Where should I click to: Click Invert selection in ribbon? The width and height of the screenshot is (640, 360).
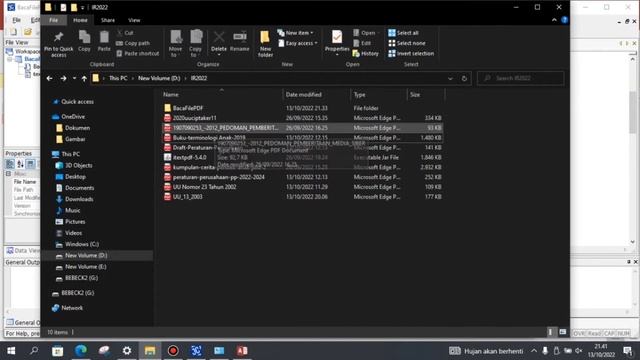point(411,53)
